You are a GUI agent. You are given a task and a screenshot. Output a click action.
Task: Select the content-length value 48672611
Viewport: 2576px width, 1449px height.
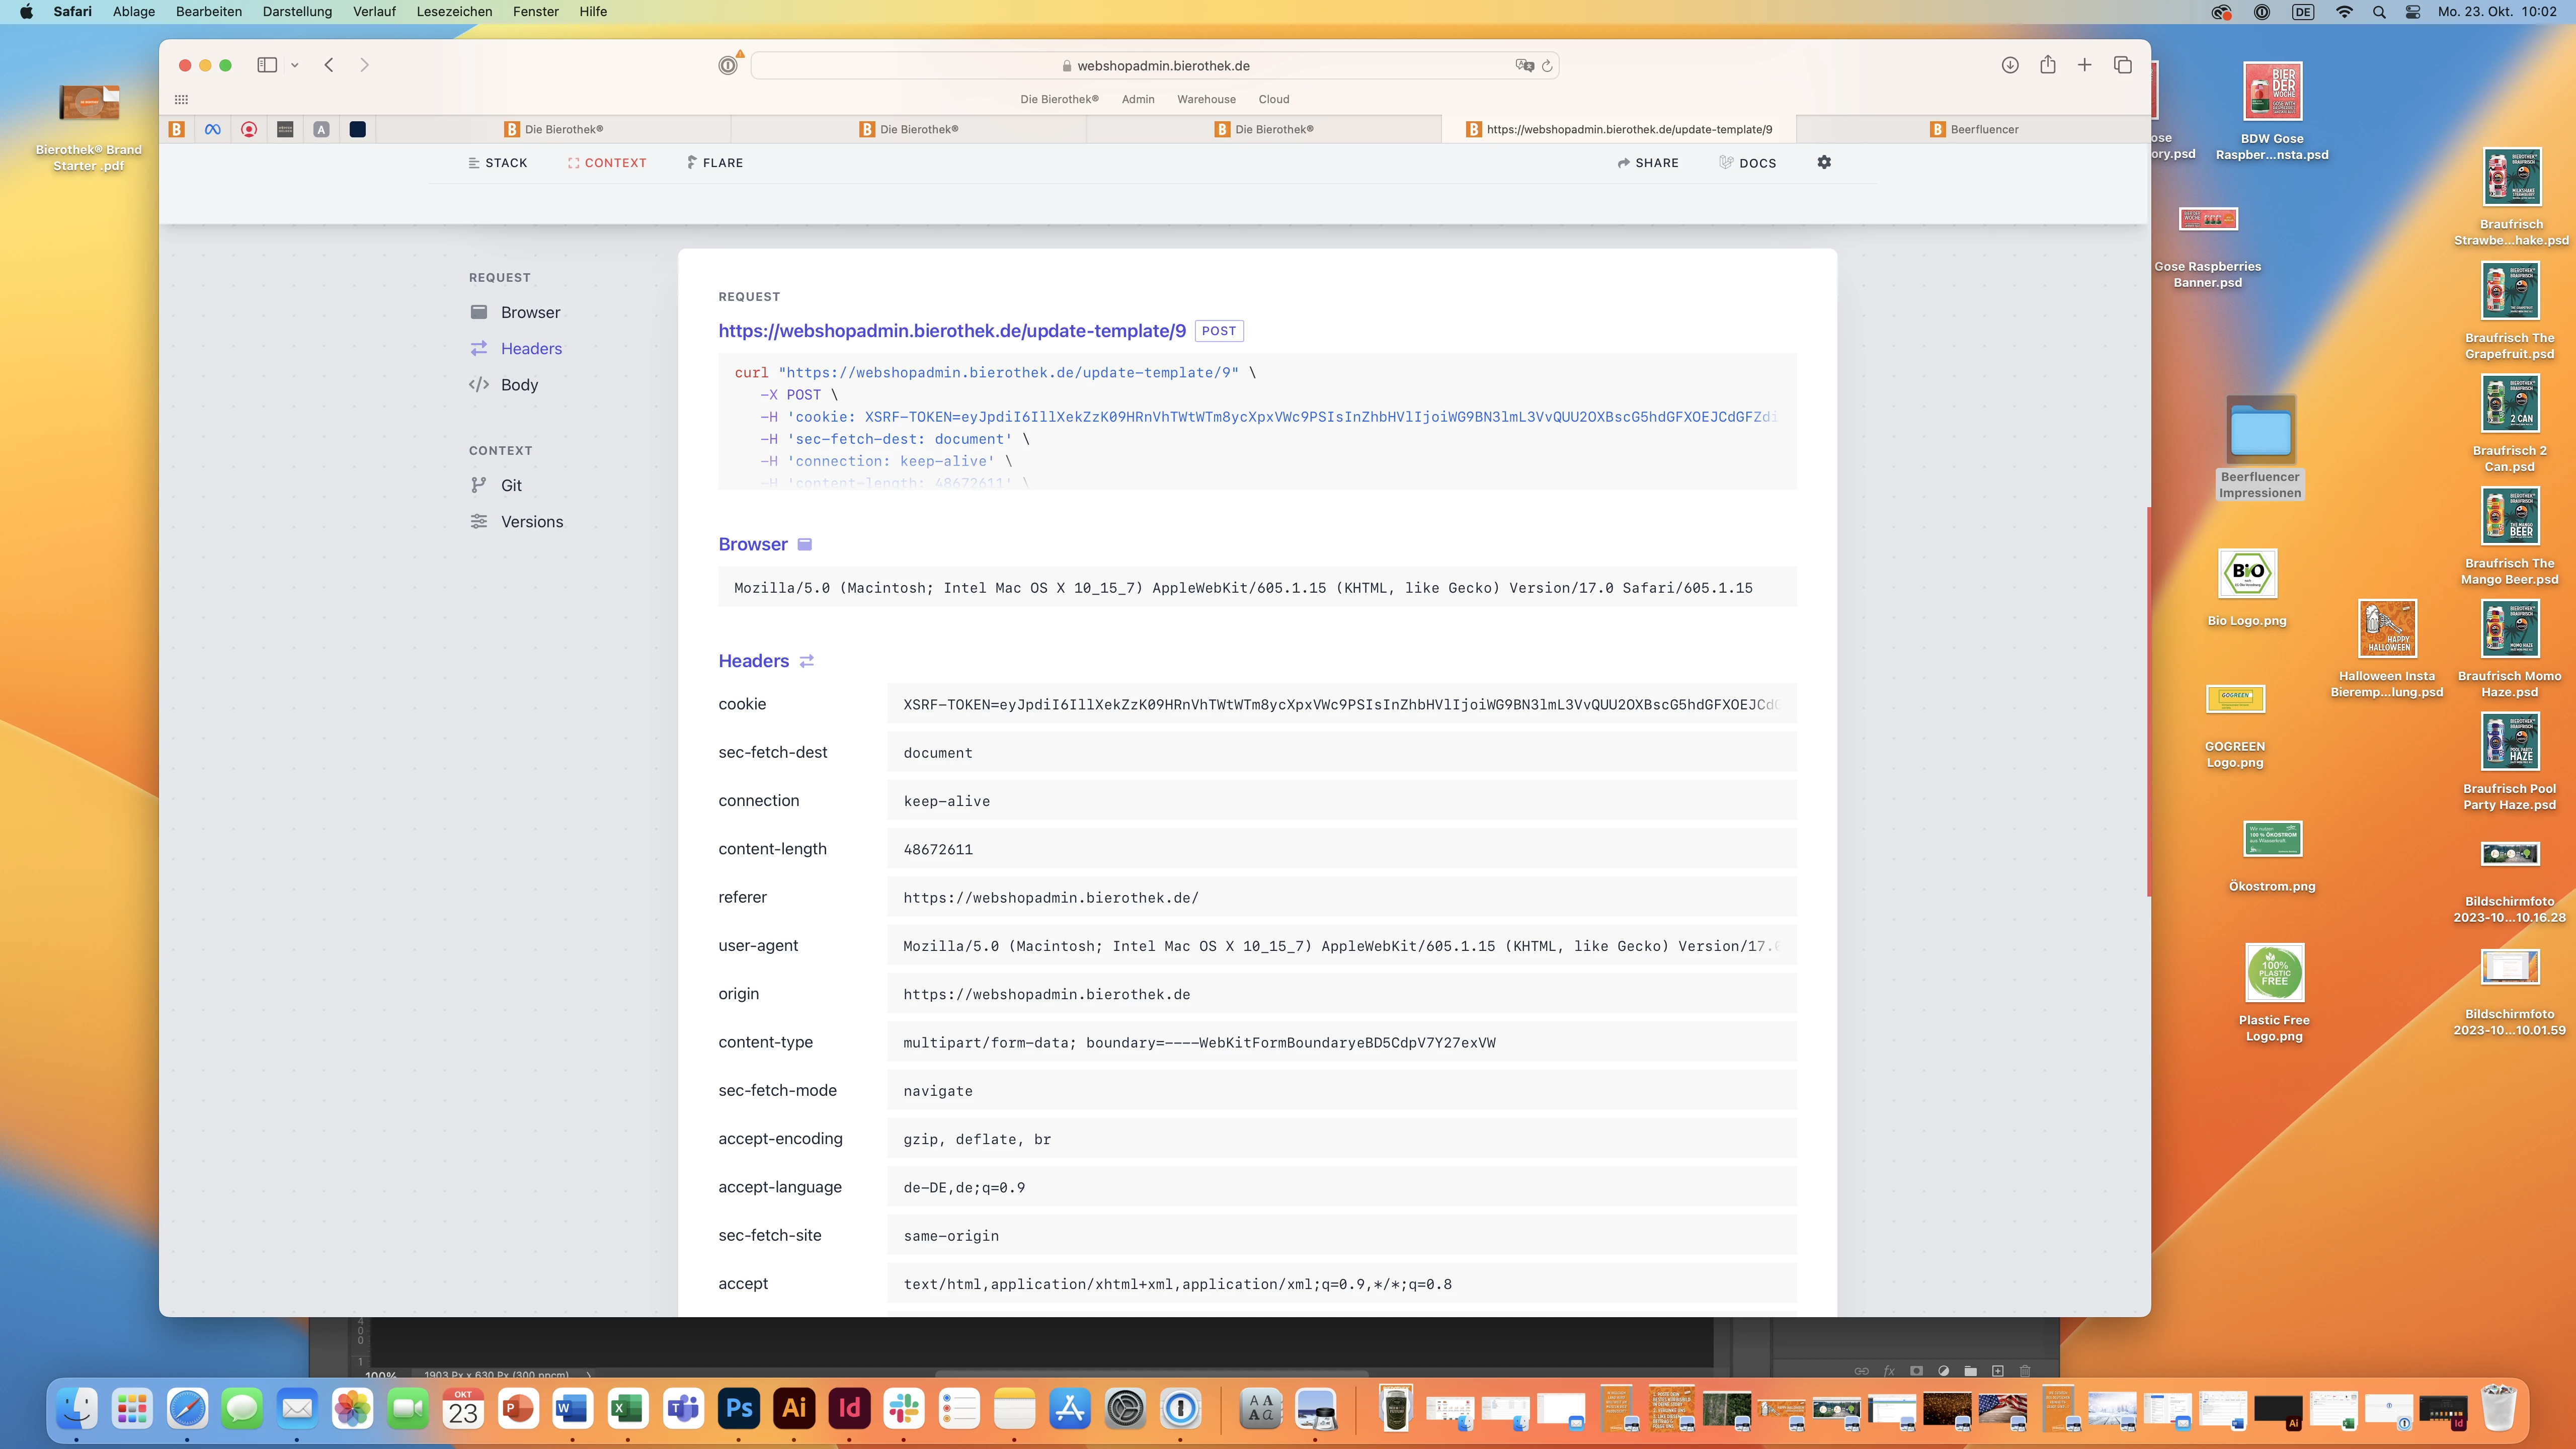[938, 849]
